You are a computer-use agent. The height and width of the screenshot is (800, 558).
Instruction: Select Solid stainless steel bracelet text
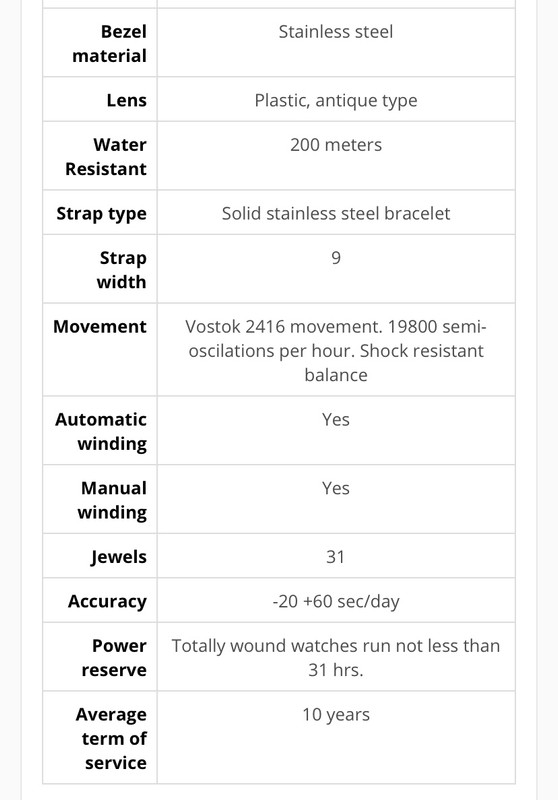tap(336, 213)
